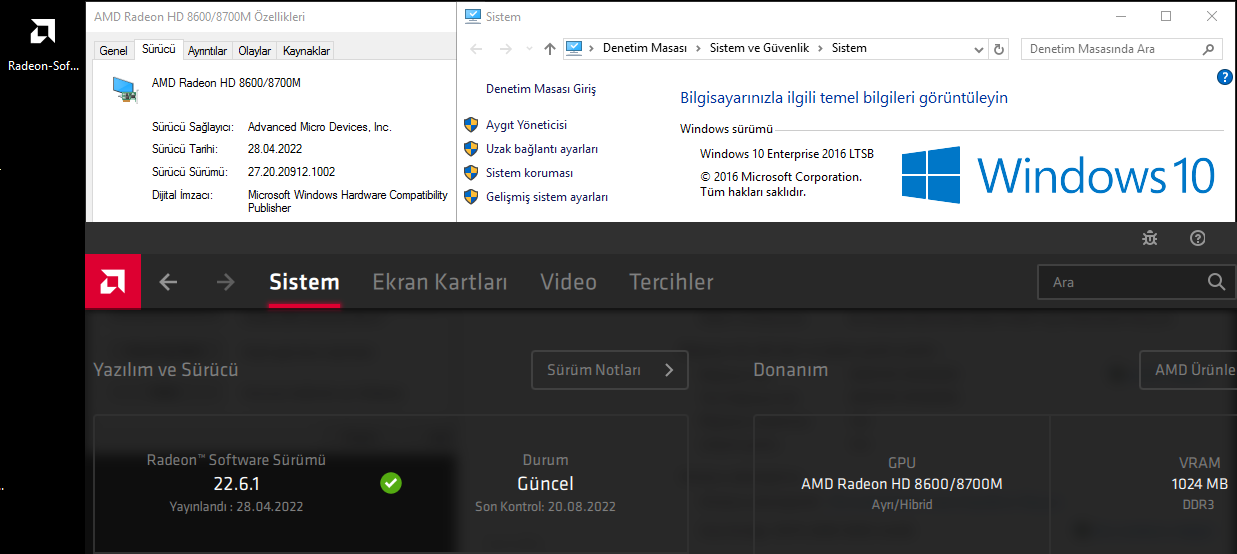Refresh the Sistem control panel view
Screen dimensions: 1237x554
(999, 49)
